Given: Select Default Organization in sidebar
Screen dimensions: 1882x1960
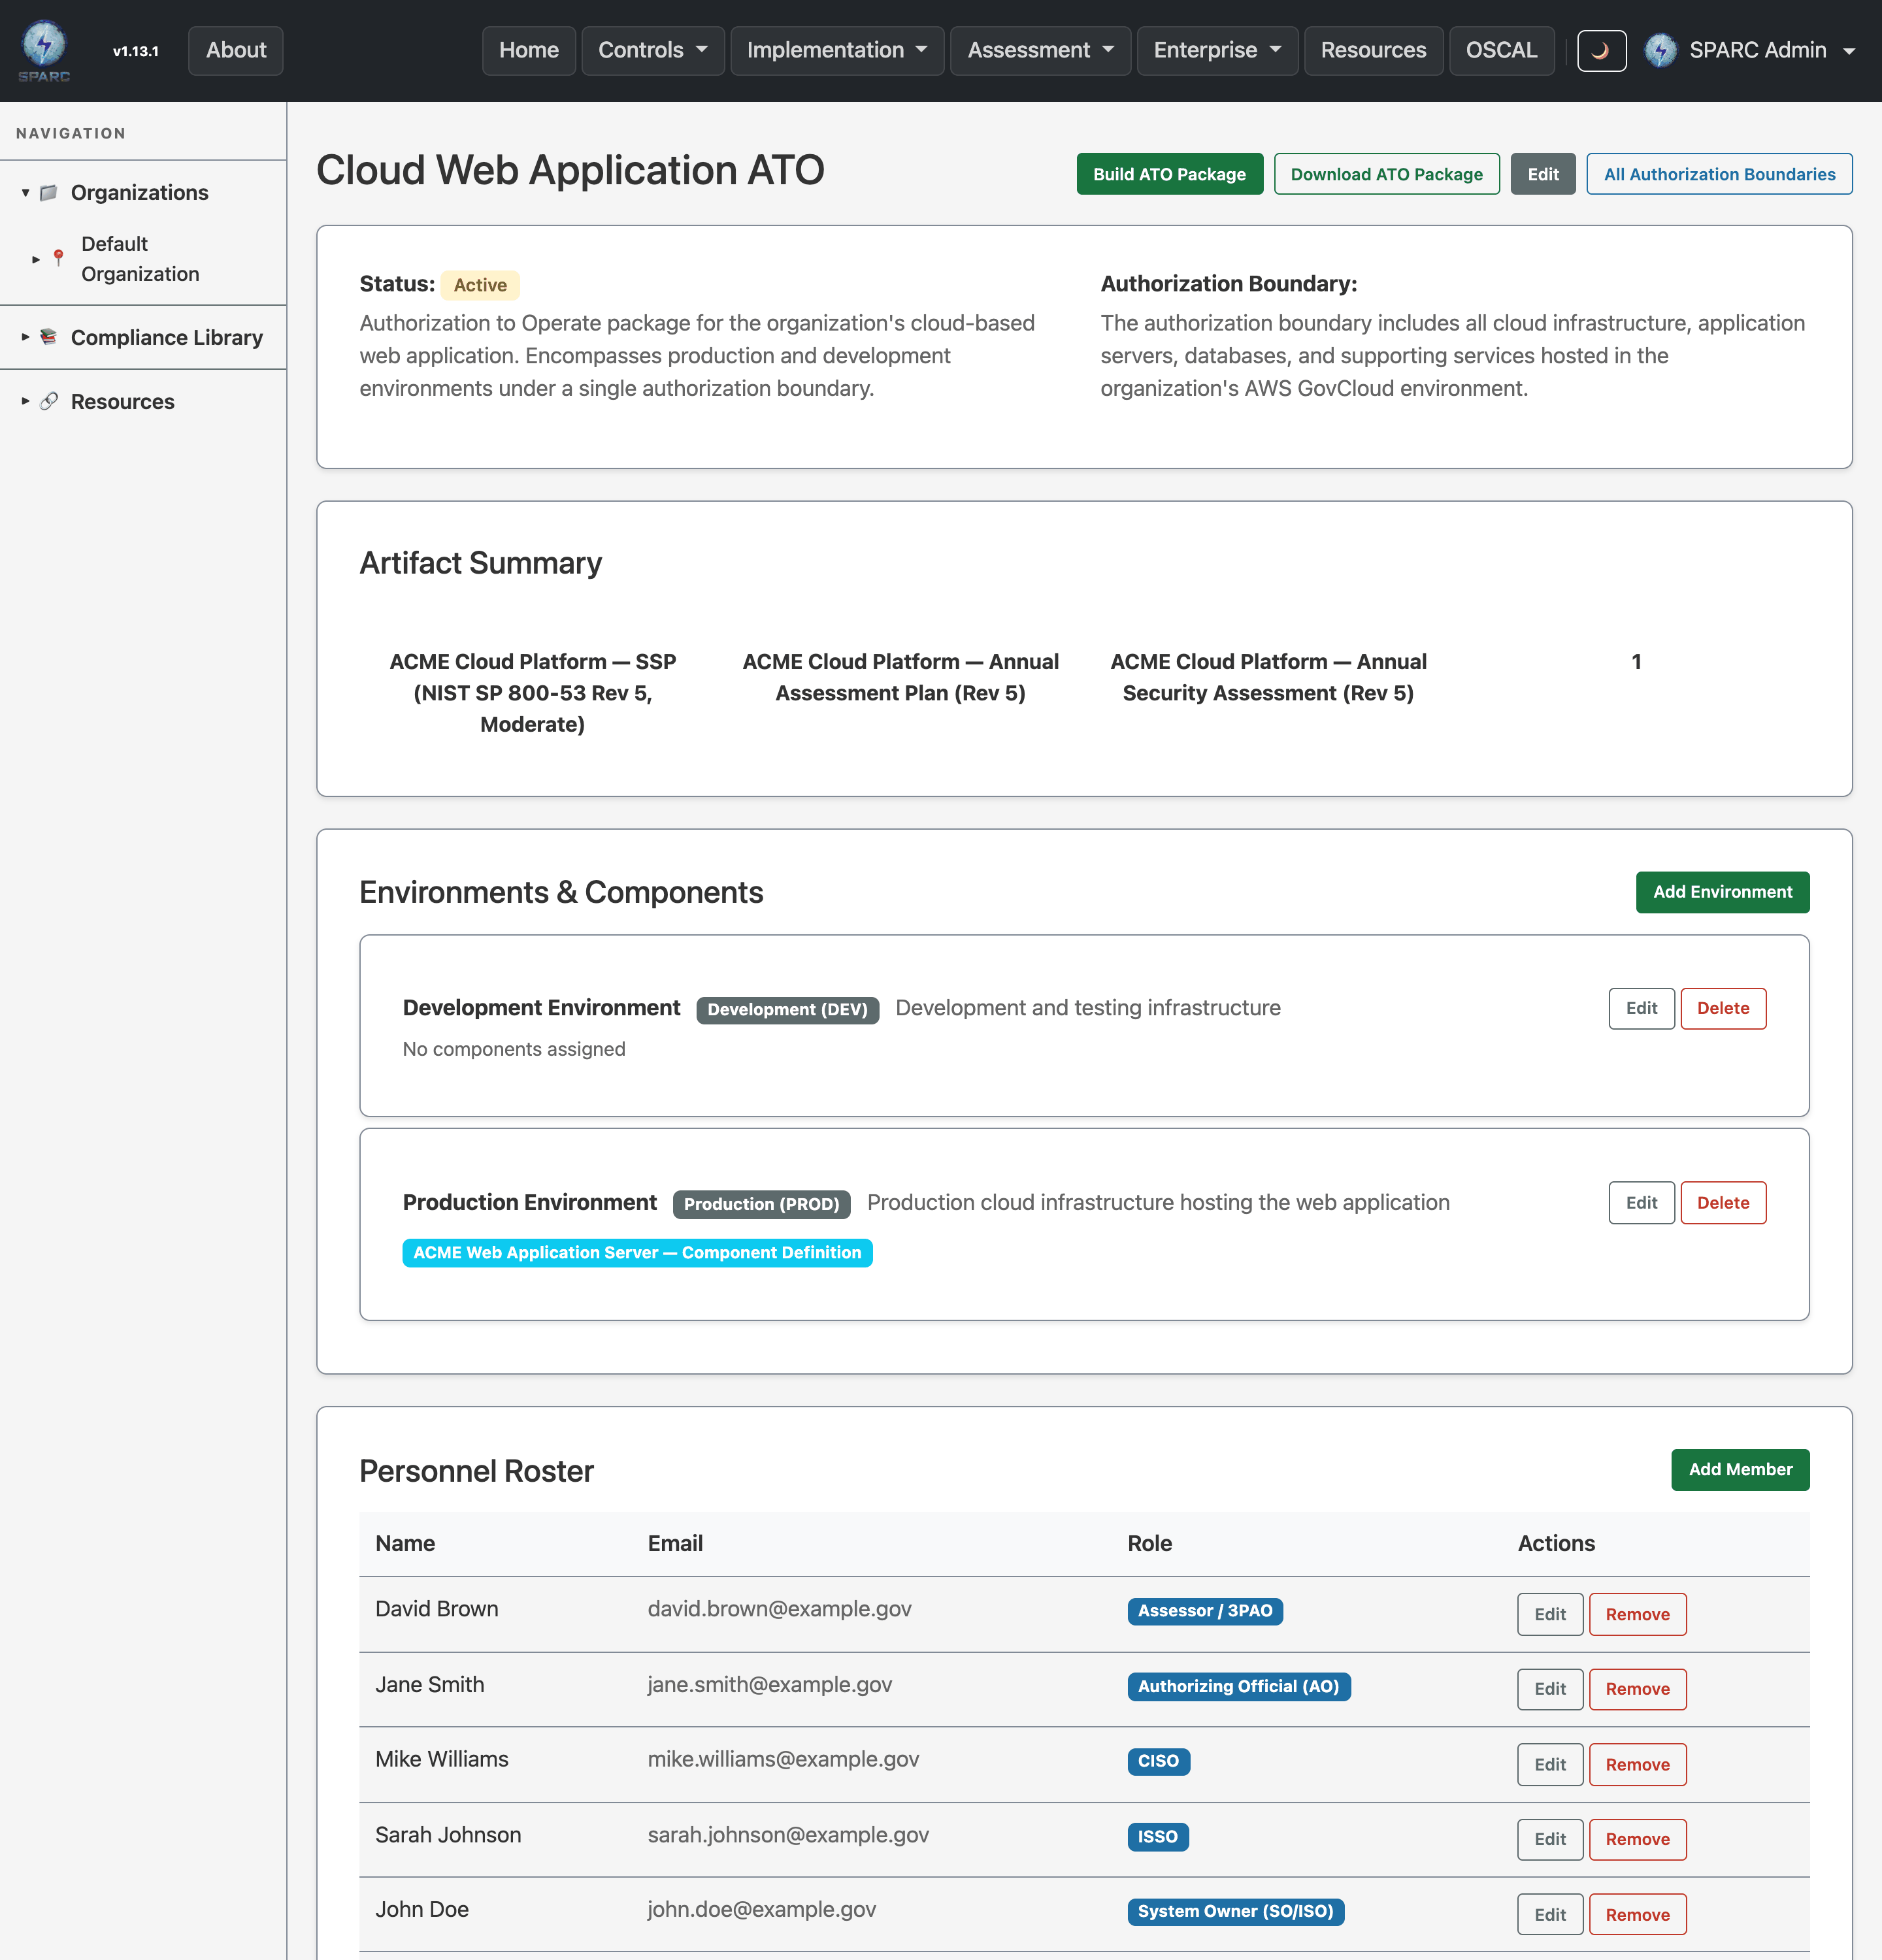Looking at the screenshot, I should point(140,259).
